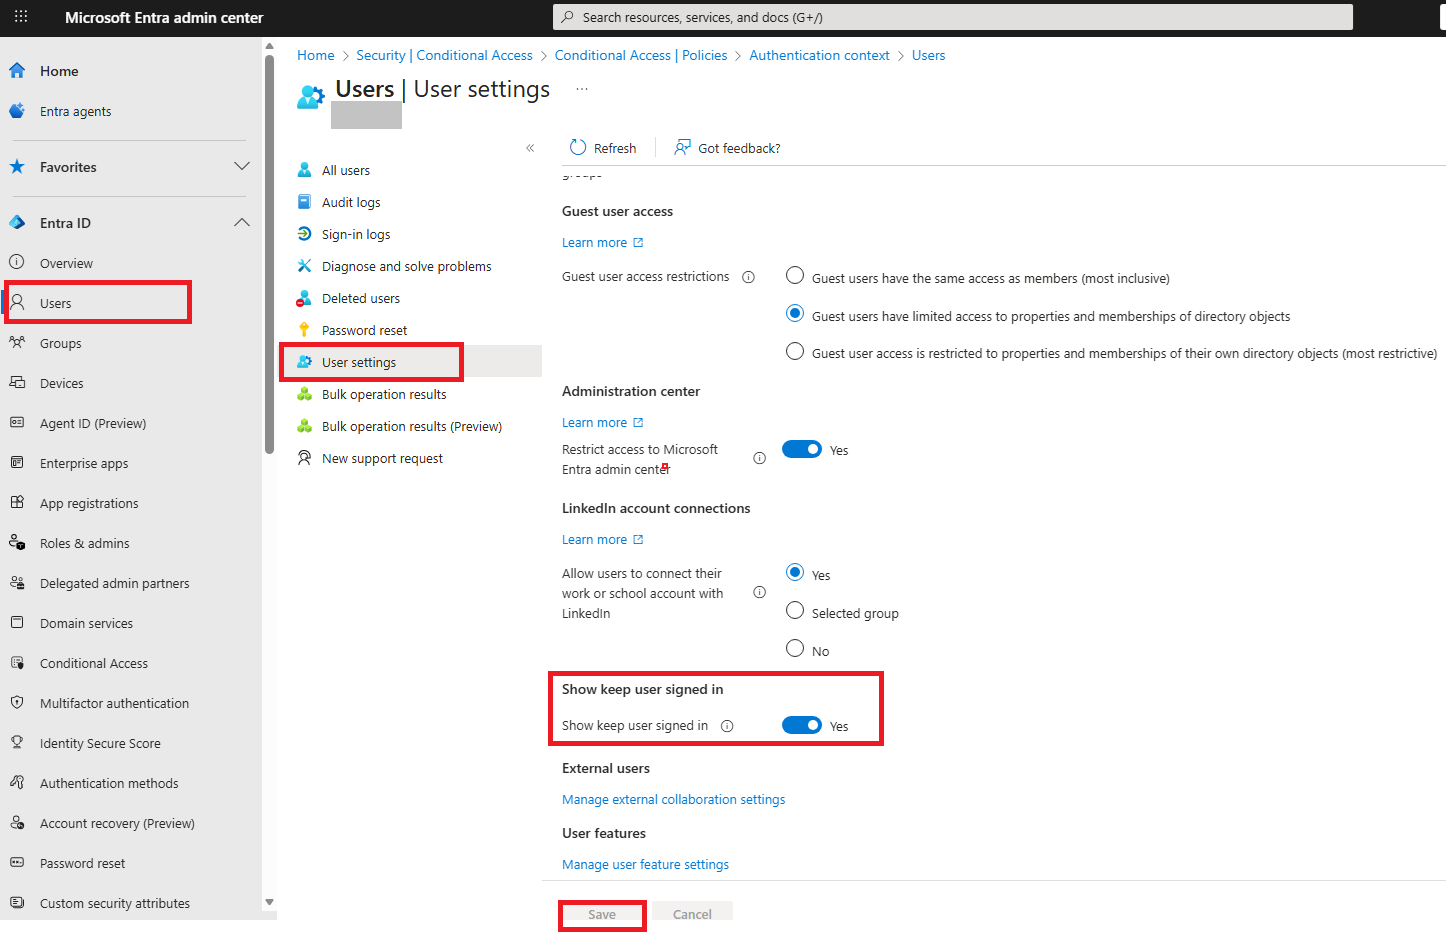Click the Got feedback person icon
The image size is (1446, 935).
click(682, 147)
